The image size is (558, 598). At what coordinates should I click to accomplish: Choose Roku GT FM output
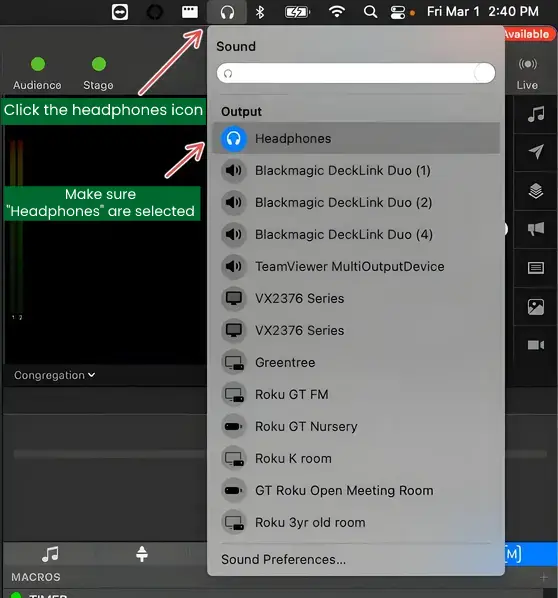click(356, 394)
